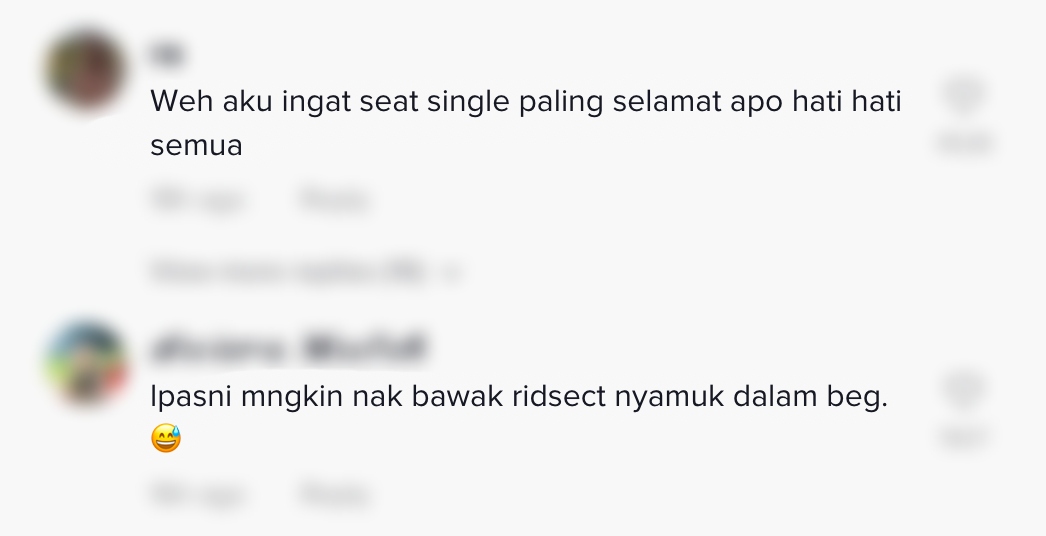
Task: Expand 'View more replies' under first comment
Action: point(289,271)
